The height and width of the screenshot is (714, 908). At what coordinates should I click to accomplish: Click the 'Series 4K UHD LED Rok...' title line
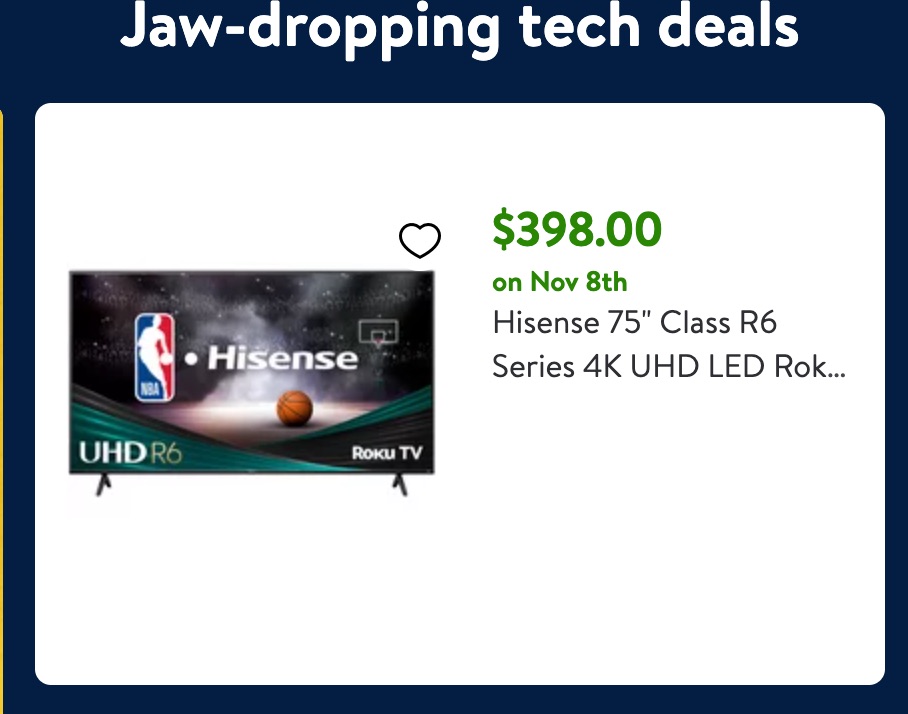669,366
